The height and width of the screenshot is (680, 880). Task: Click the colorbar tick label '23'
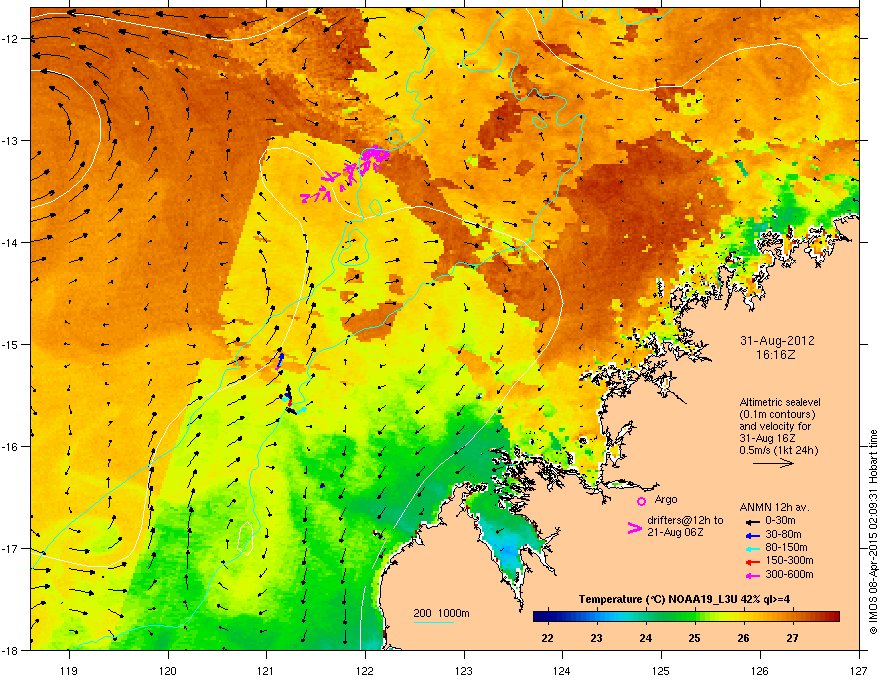pyautogui.click(x=596, y=638)
